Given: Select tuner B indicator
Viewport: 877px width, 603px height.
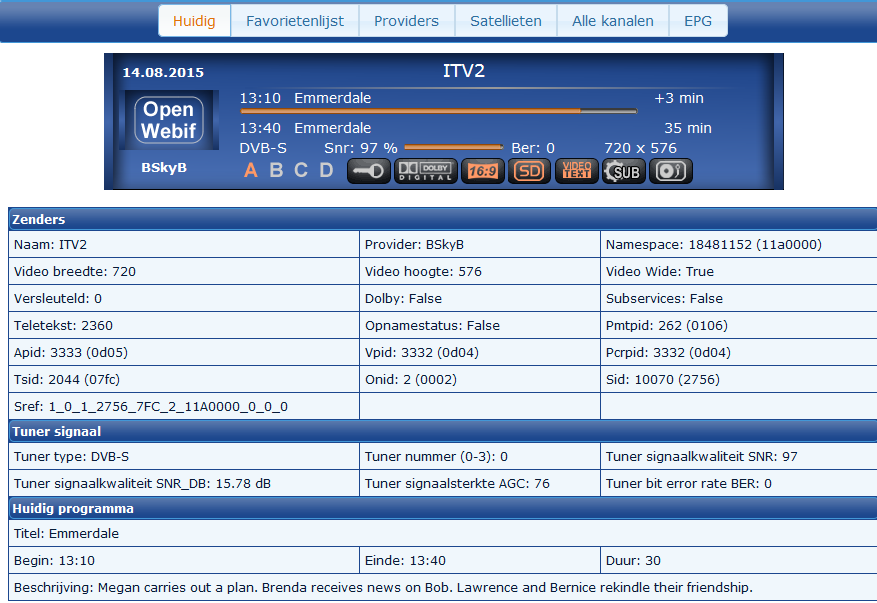Looking at the screenshot, I should (x=276, y=171).
